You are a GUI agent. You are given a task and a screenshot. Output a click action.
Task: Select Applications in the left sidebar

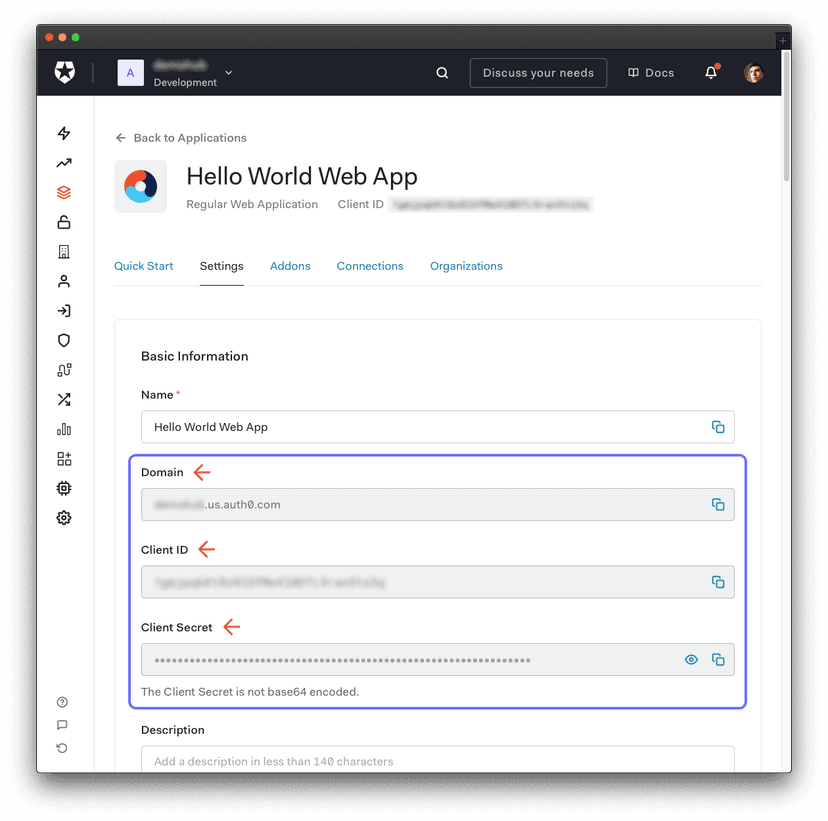point(63,192)
